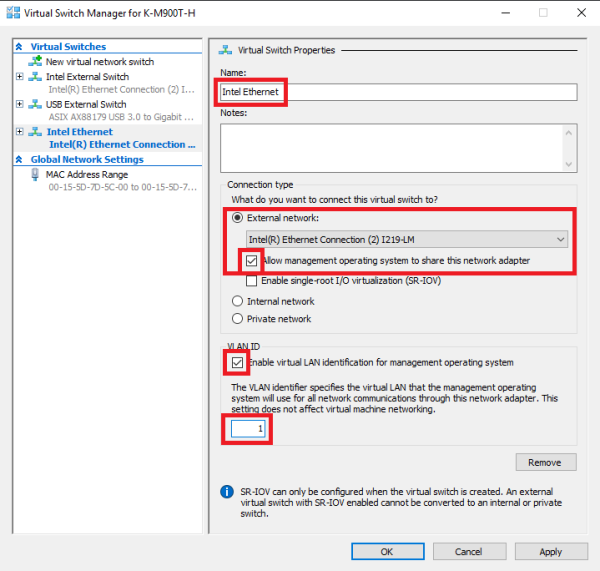Click the Virtual Switch Manager title bar icon

[x=13, y=13]
